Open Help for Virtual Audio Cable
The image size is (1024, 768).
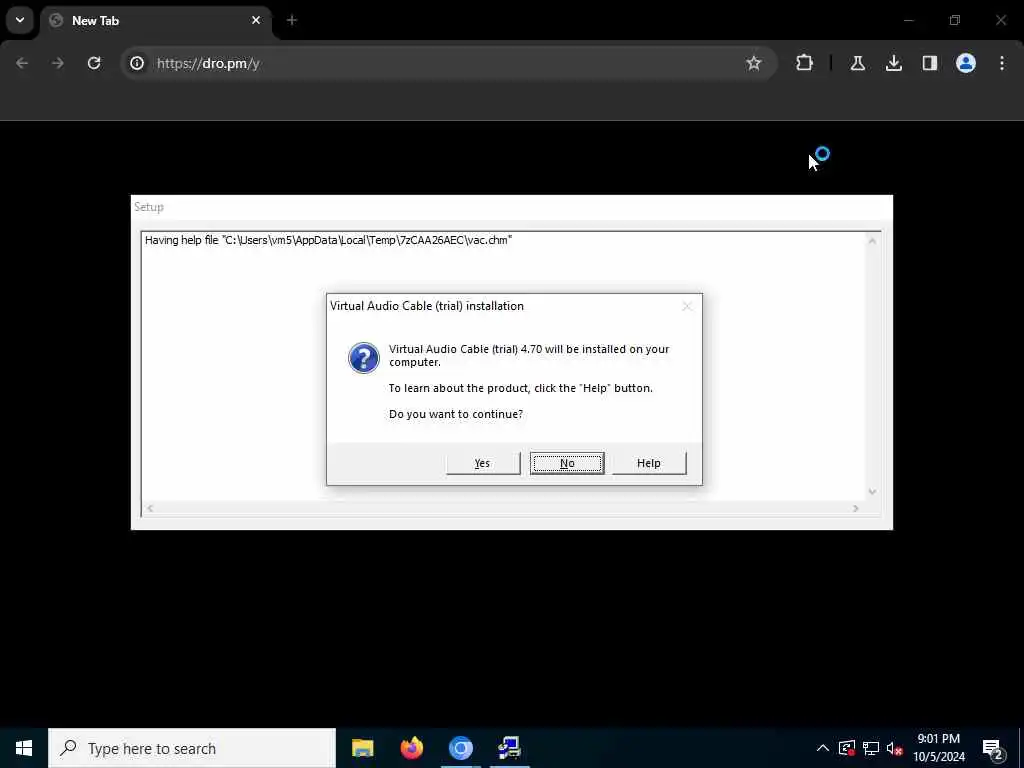pyautogui.click(x=648, y=463)
